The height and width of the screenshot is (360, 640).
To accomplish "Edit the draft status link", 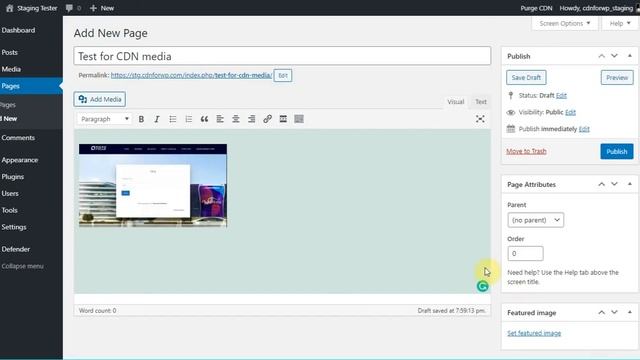I will [x=561, y=96].
